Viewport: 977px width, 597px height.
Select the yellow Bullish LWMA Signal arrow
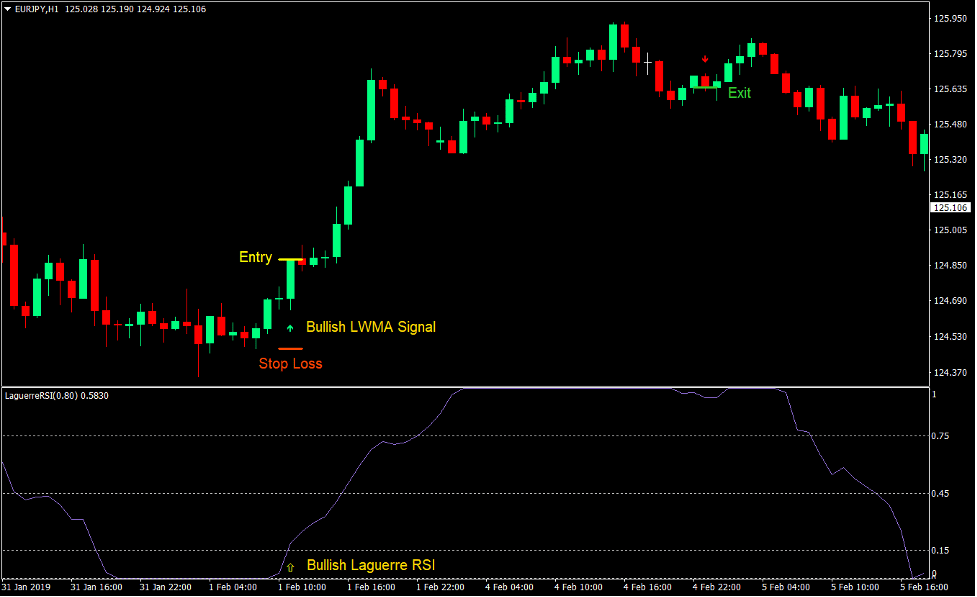(289, 327)
